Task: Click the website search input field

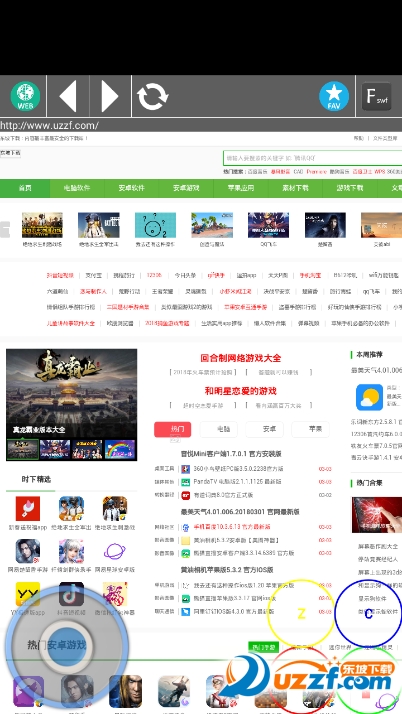Action: point(312,158)
